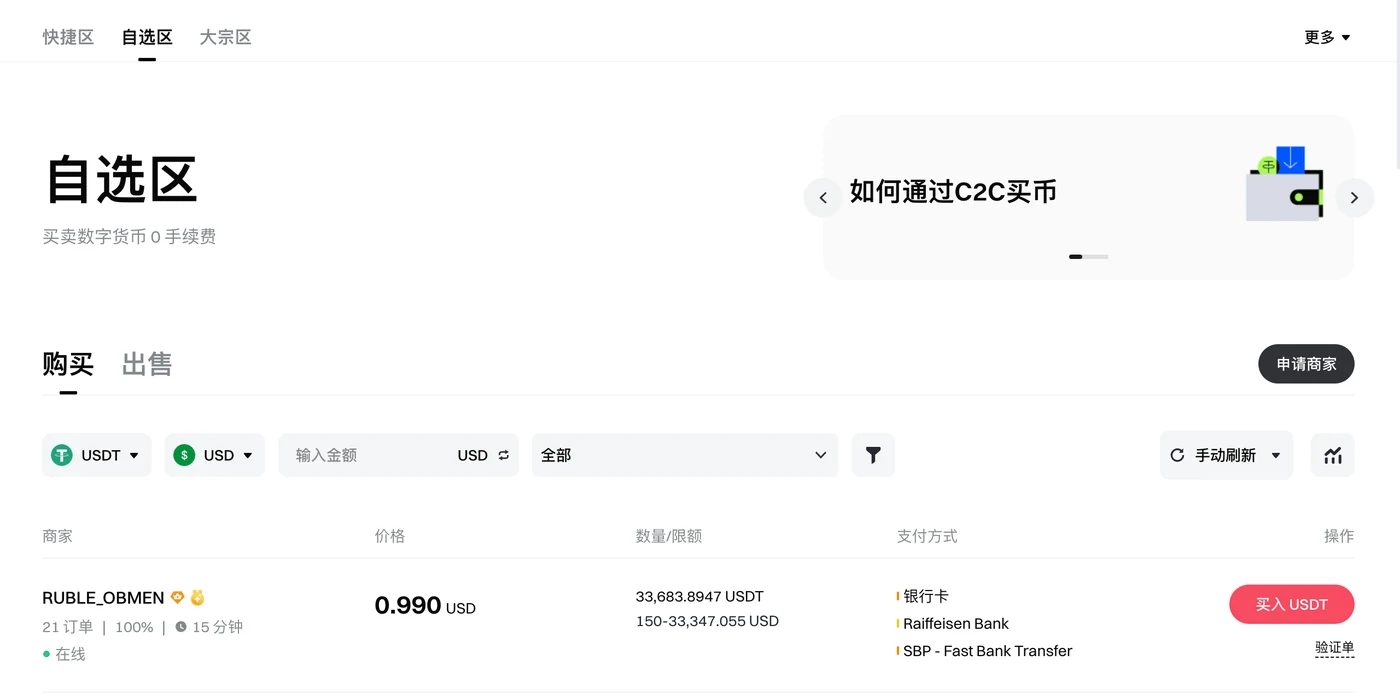Click the banner carousel progress indicator
The image size is (1400, 696).
1088,257
